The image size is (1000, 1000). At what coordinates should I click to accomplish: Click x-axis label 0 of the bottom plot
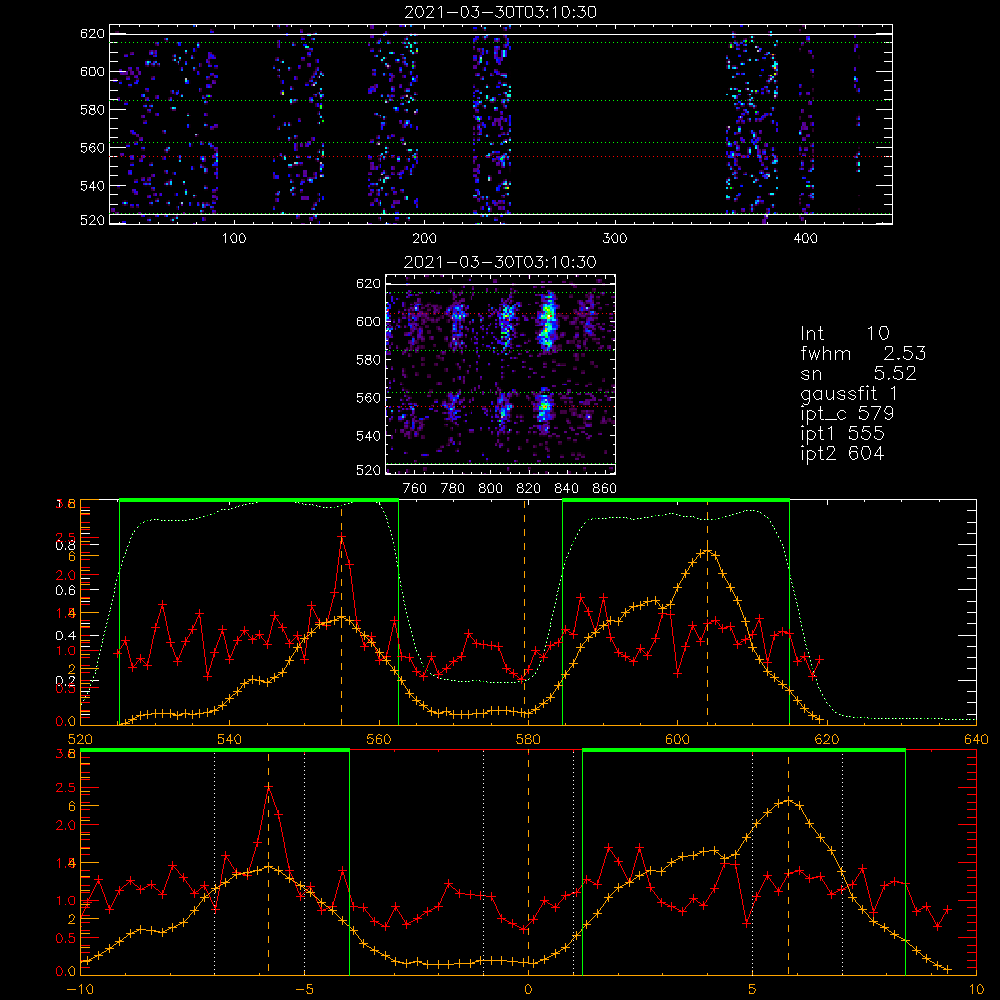point(528,990)
